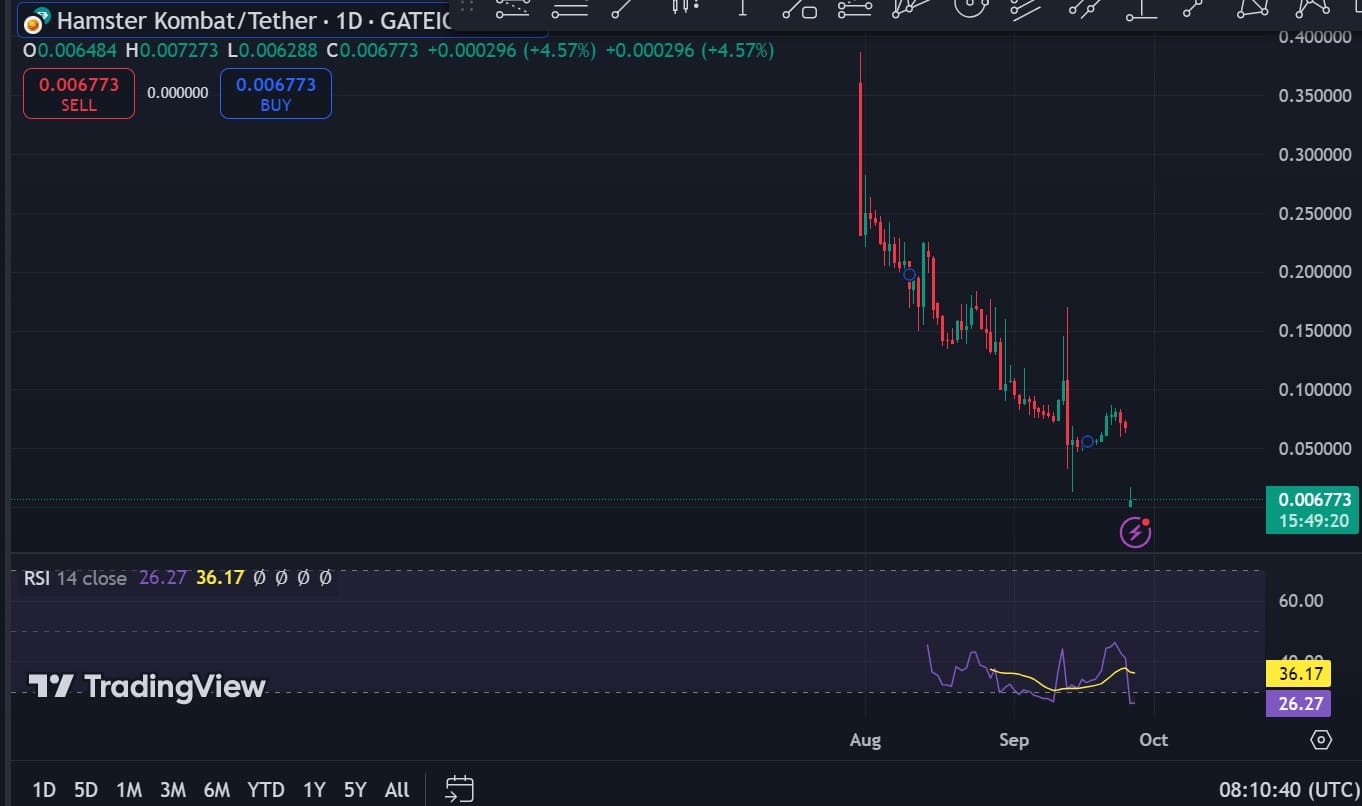
Task: Click the 60.00 label on the RSI axis
Action: [x=1300, y=601]
